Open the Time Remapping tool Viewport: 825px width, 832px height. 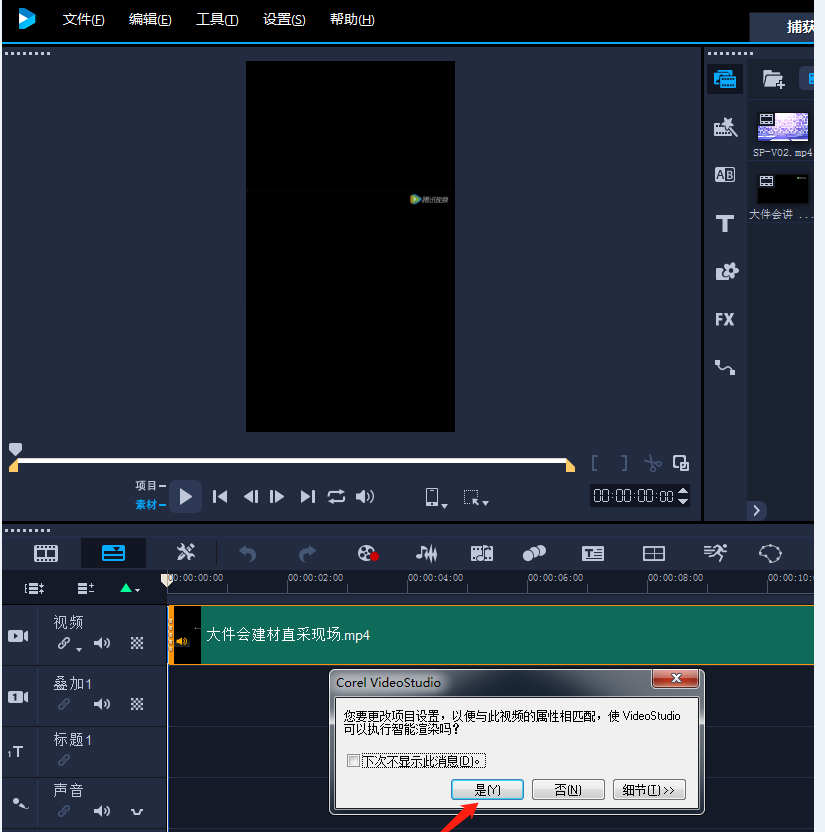pos(715,553)
